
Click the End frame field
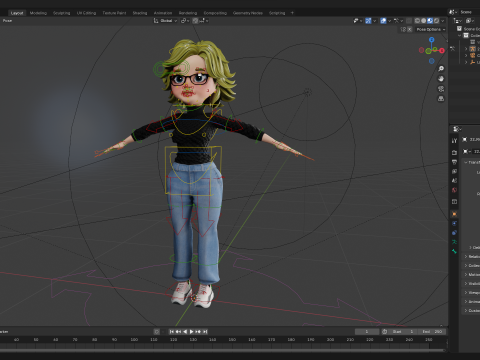432,332
